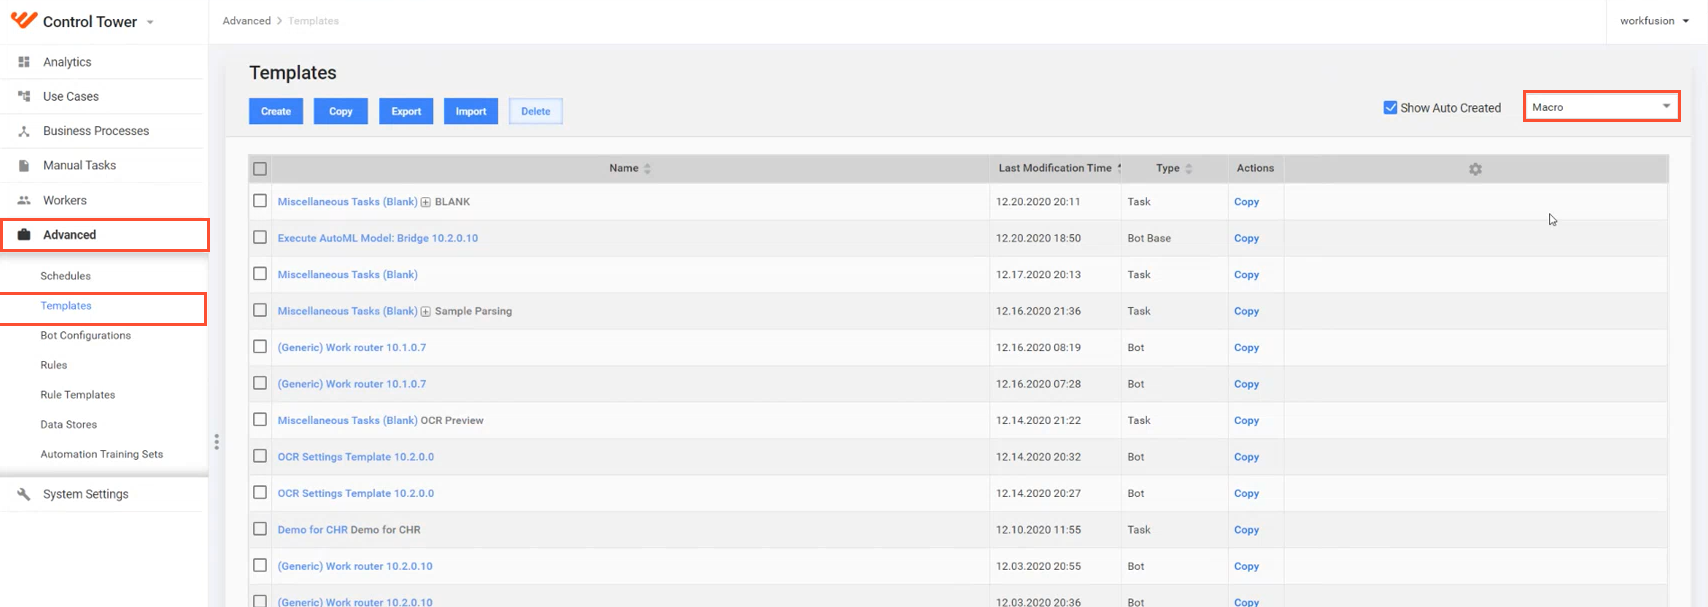Expand plus icon beside Sample Parsing row

coord(426,311)
